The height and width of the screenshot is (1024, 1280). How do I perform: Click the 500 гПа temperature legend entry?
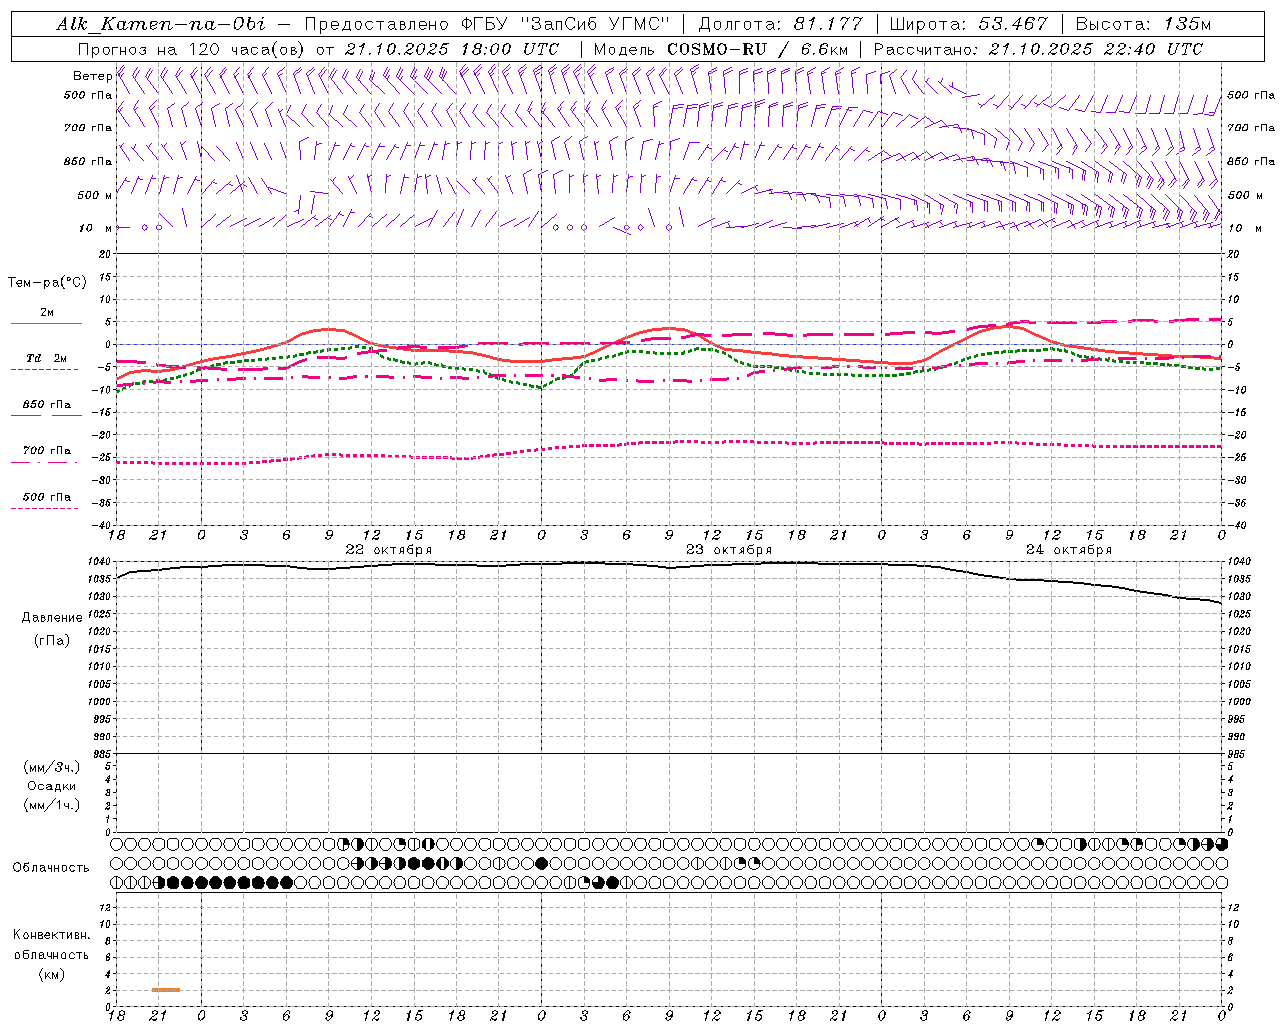coord(47,497)
